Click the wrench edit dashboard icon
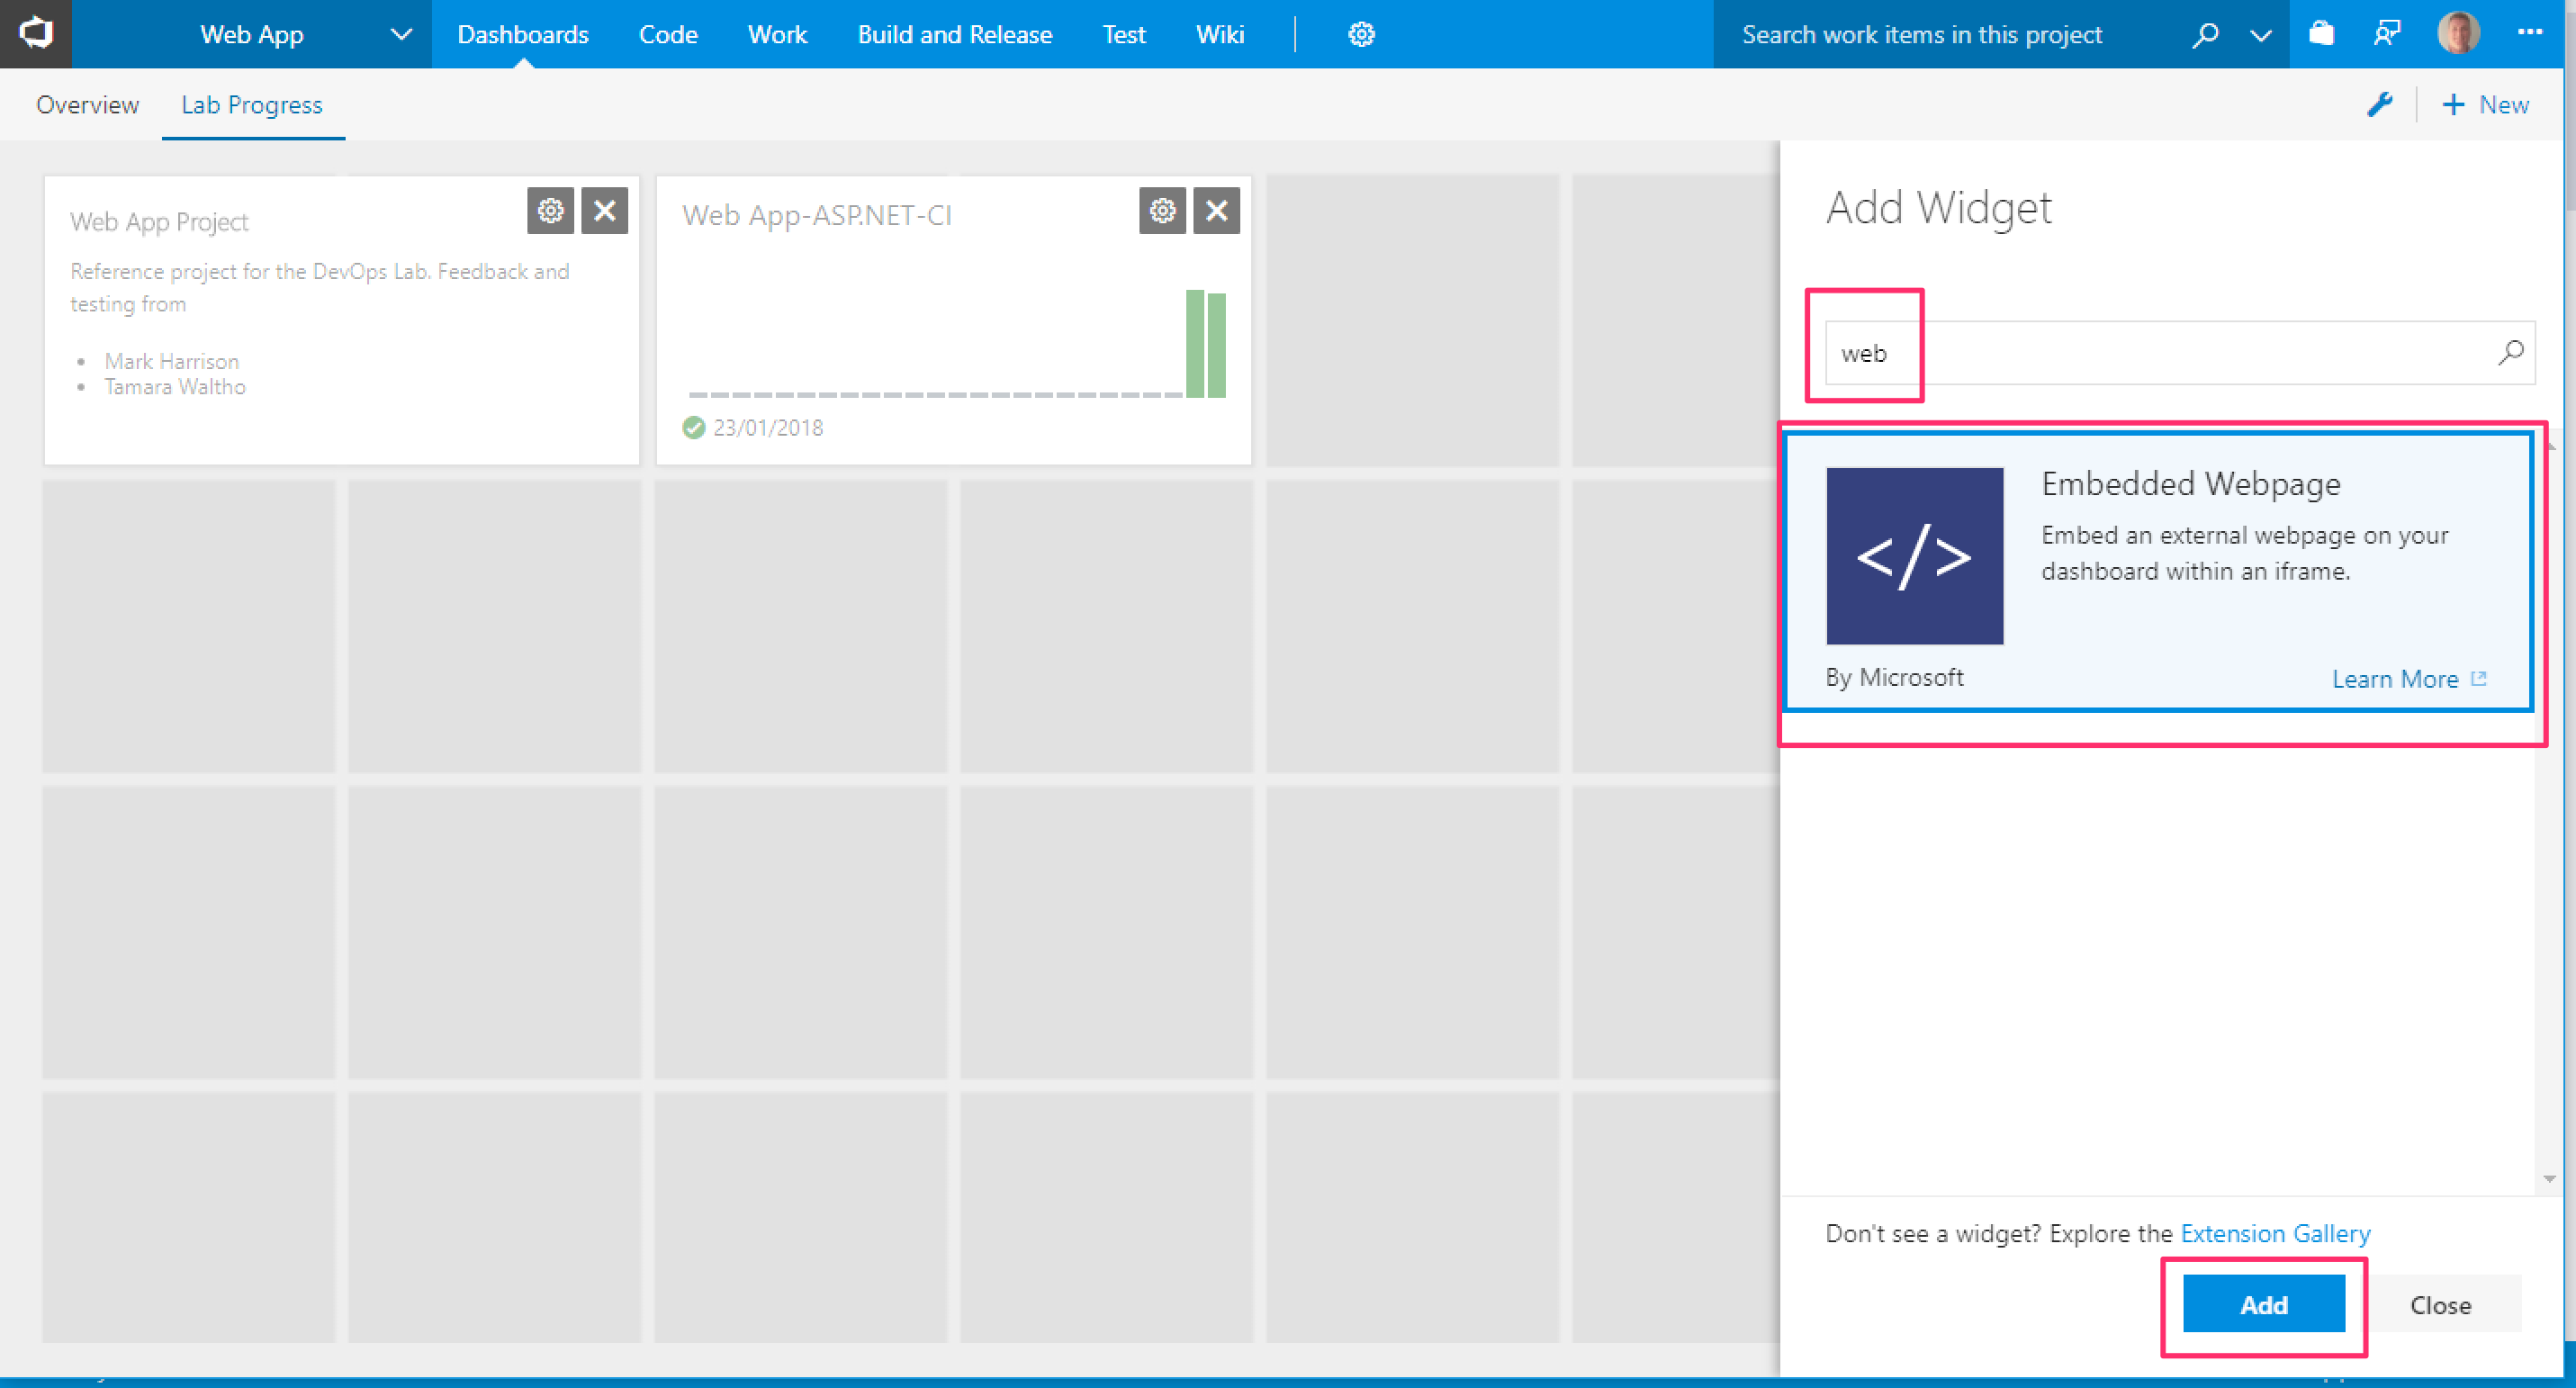This screenshot has height=1388, width=2576. [2380, 104]
